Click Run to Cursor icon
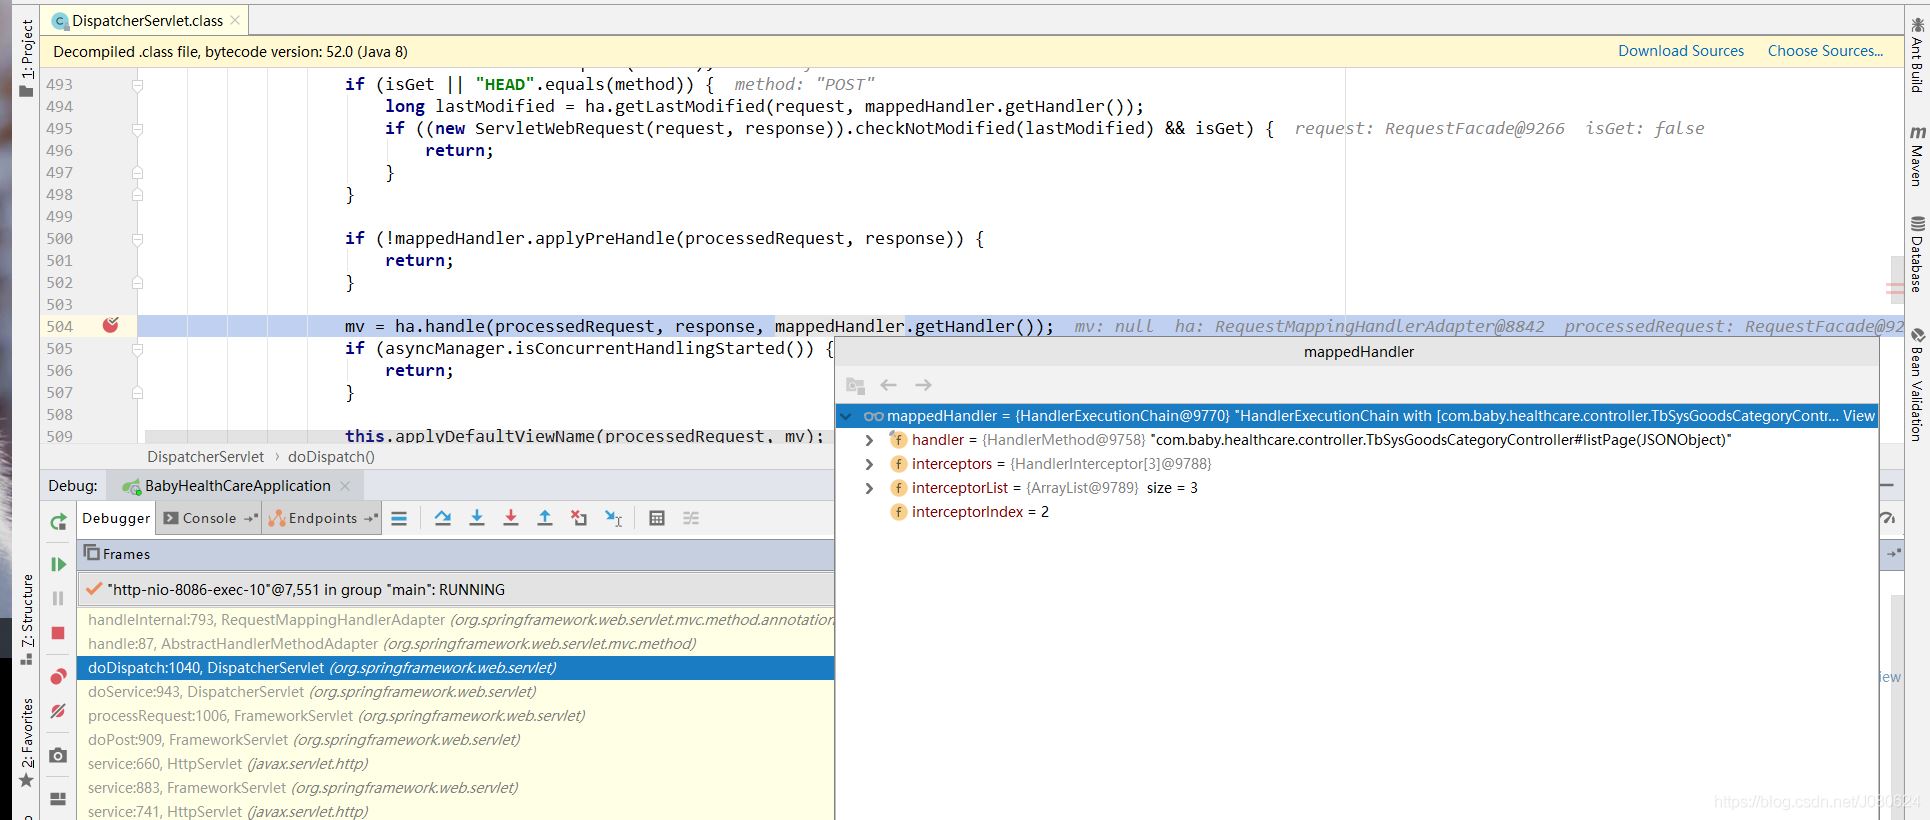The width and height of the screenshot is (1930, 820). click(614, 518)
